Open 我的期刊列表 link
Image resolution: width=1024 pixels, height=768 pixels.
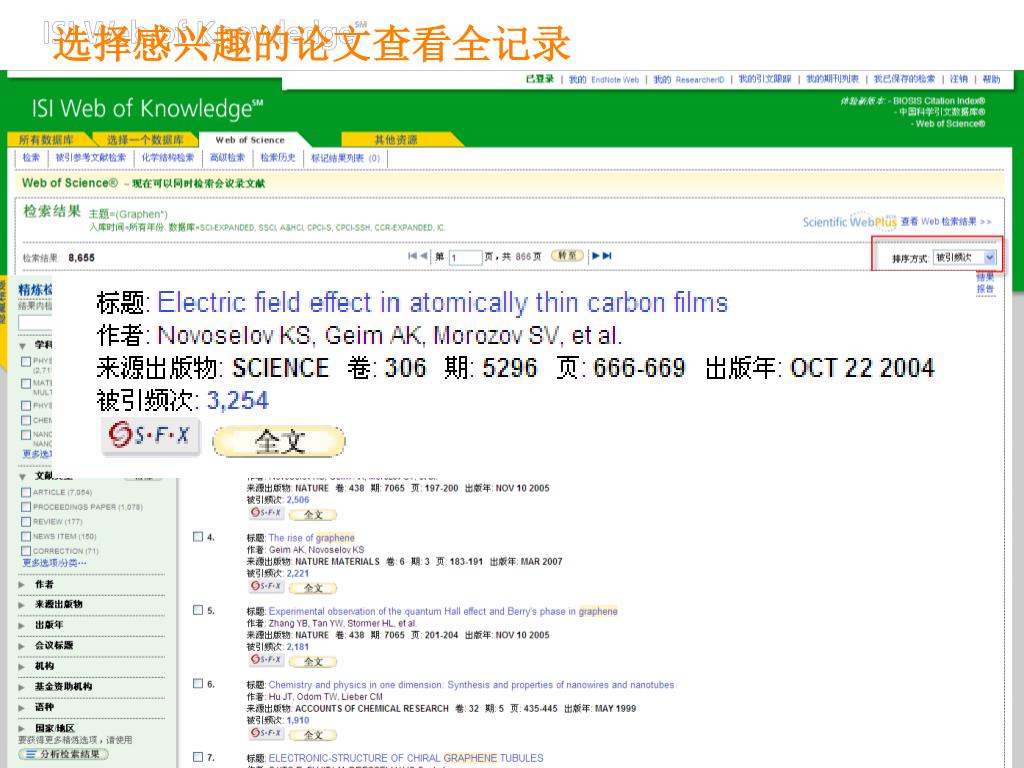tap(833, 80)
